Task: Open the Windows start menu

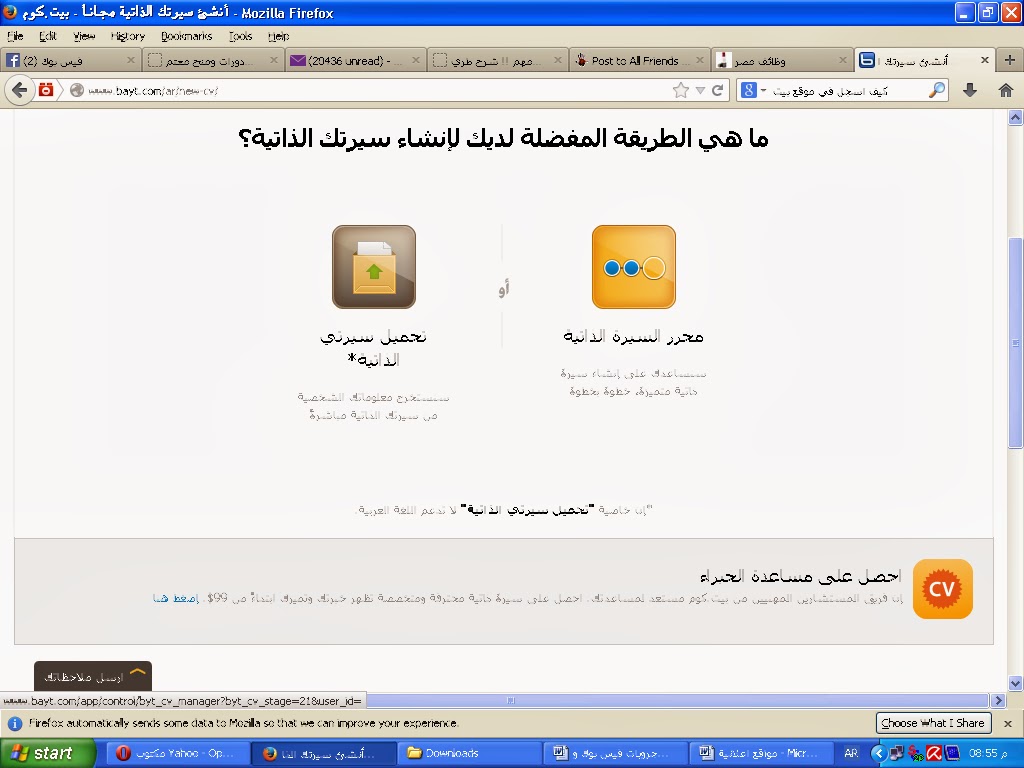Action: [x=47, y=753]
